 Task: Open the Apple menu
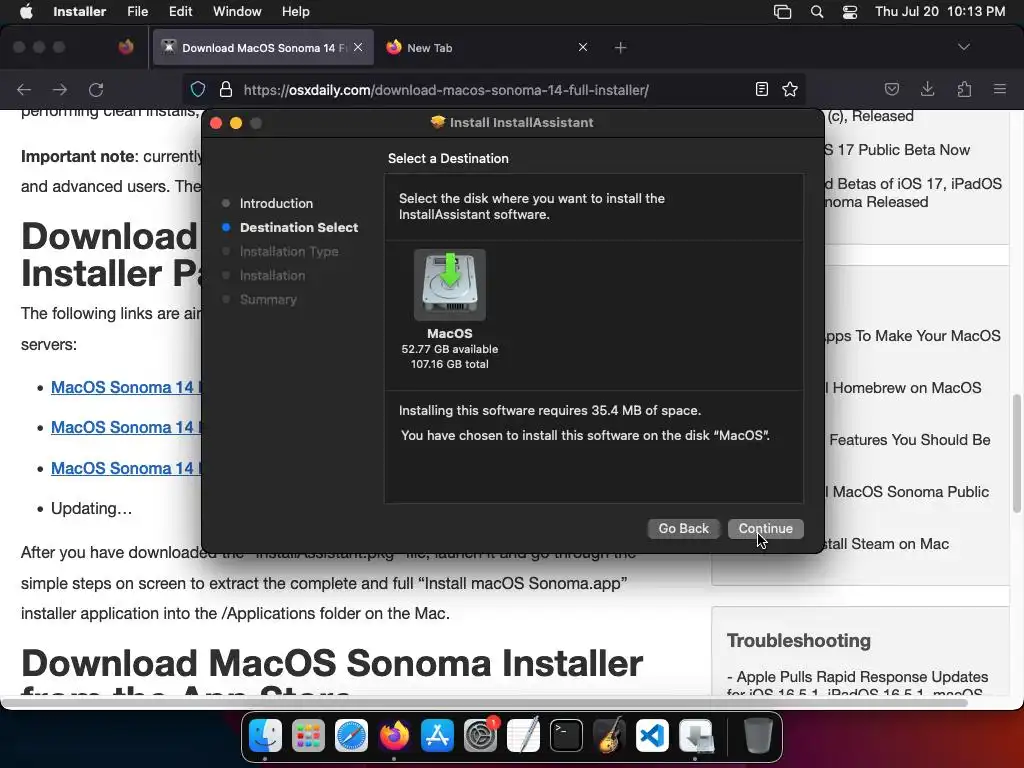[x=26, y=11]
